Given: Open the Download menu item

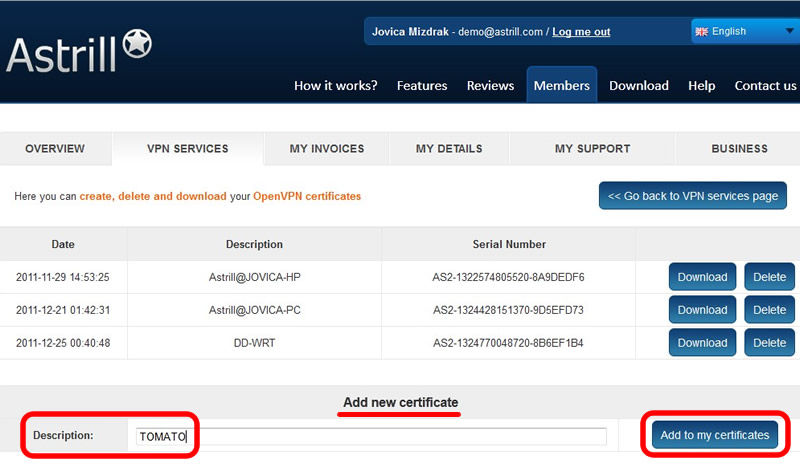Looking at the screenshot, I should coord(639,85).
